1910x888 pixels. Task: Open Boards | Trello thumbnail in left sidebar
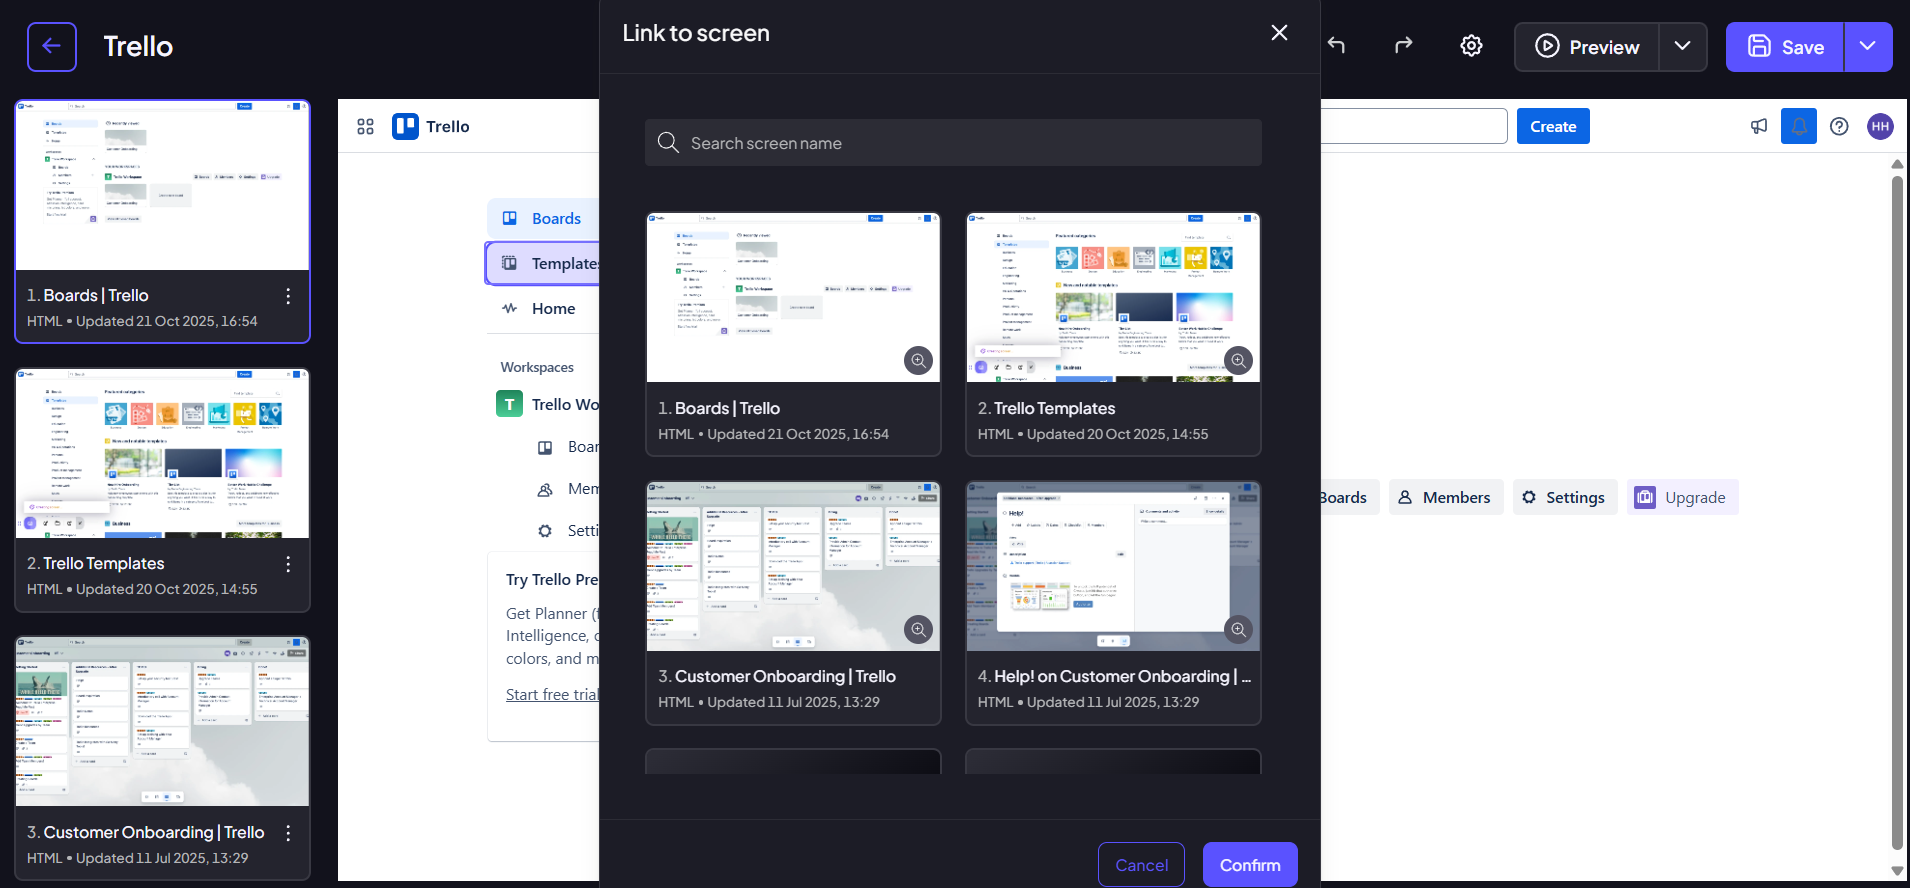pyautogui.click(x=162, y=186)
